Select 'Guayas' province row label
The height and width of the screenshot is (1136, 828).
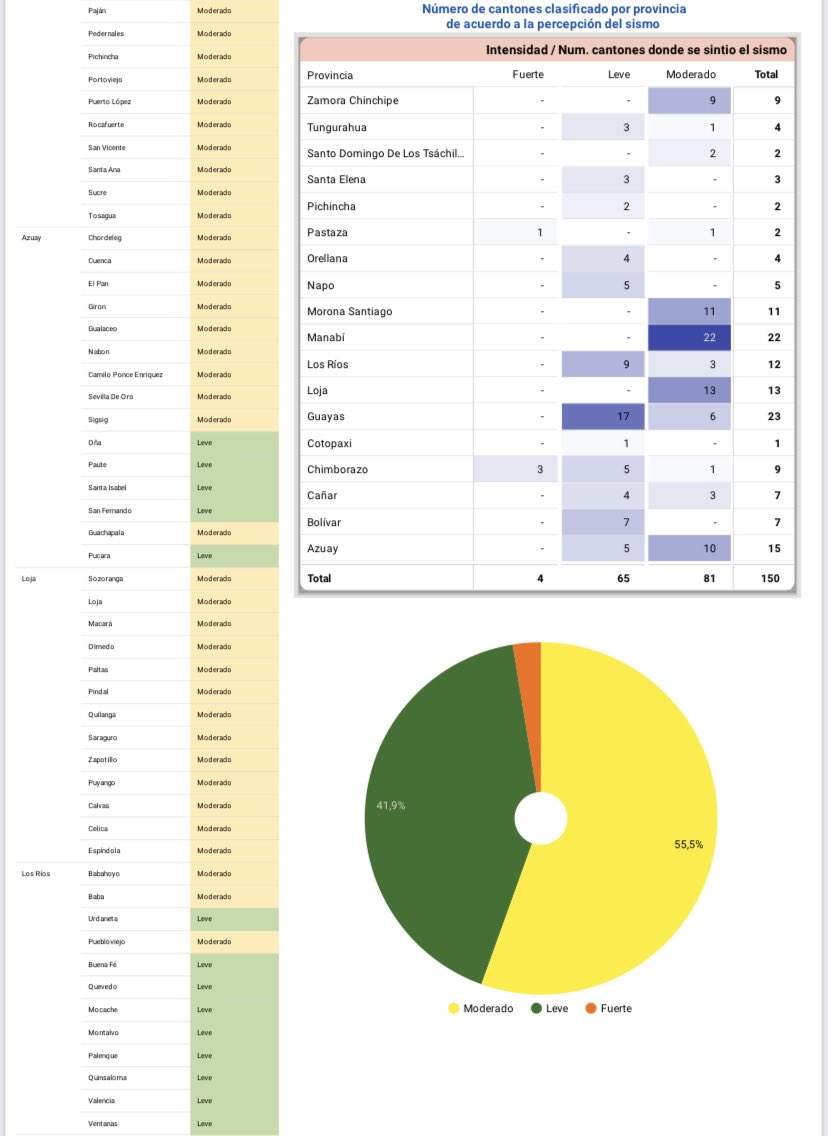(326, 417)
